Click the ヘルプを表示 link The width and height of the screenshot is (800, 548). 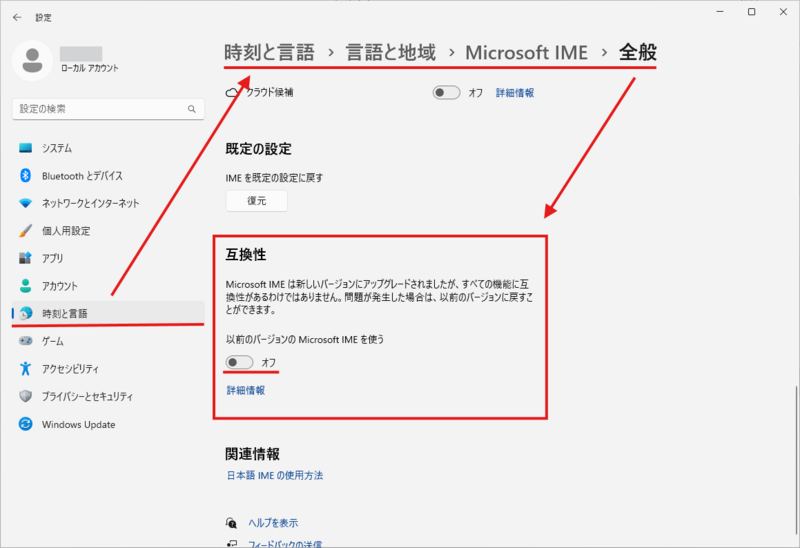[x=273, y=522]
